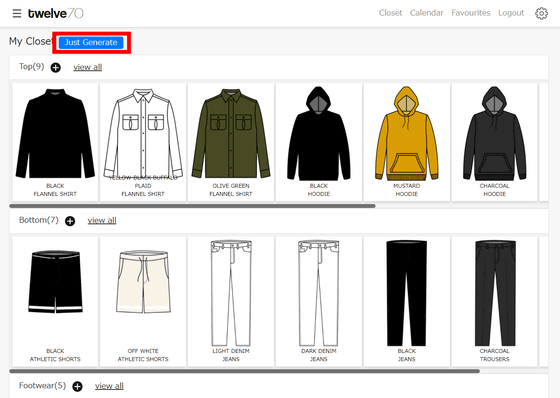Open the hamburger menu icon

click(x=16, y=14)
